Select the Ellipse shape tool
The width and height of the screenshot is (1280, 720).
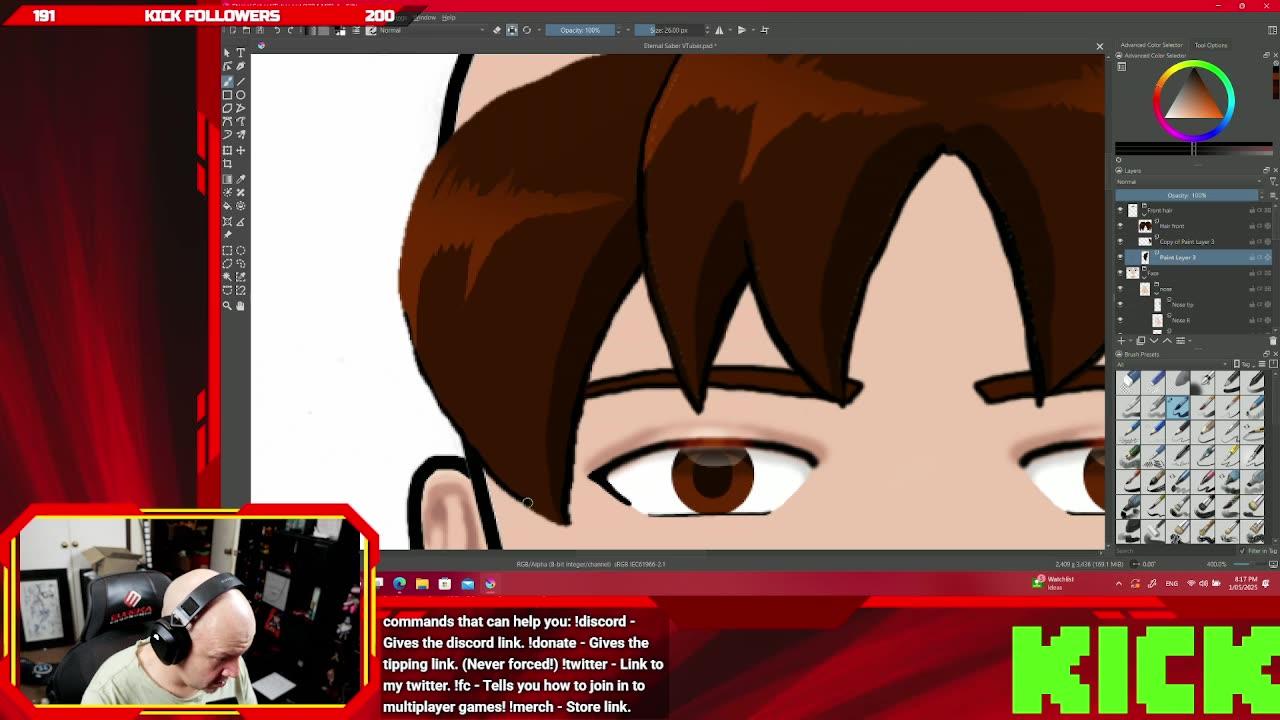click(240, 95)
